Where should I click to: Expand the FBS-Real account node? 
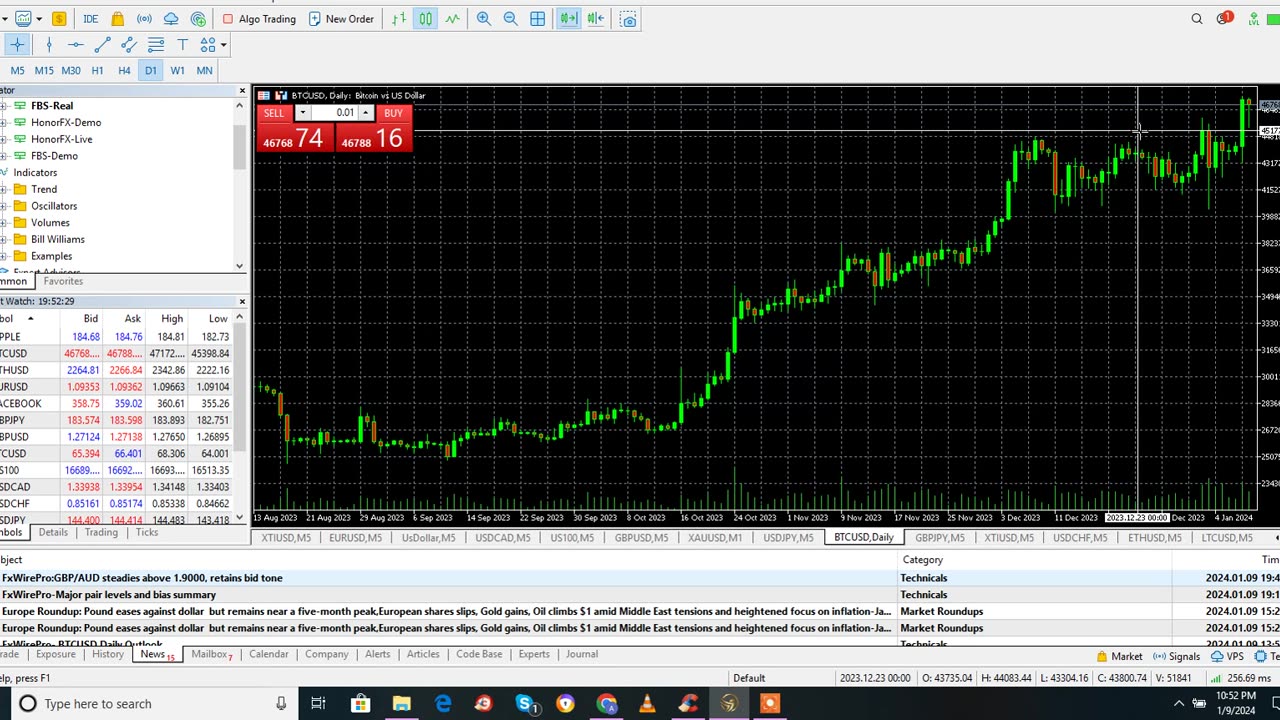[4, 106]
